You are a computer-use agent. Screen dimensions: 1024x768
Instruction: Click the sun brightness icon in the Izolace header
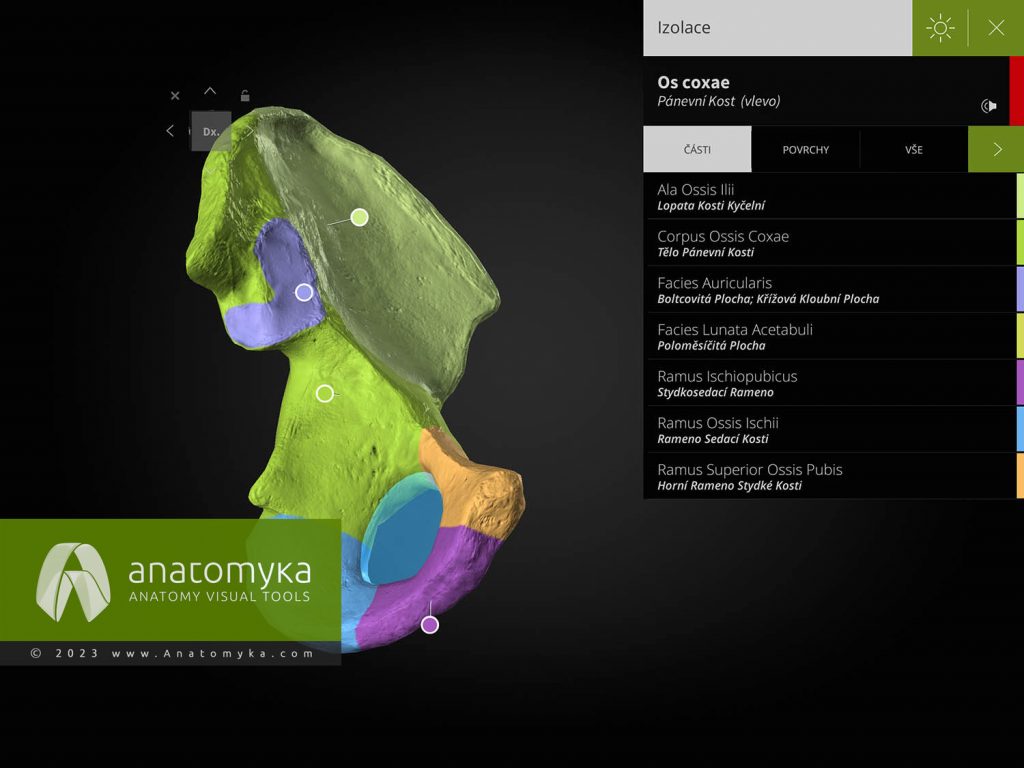pos(940,28)
